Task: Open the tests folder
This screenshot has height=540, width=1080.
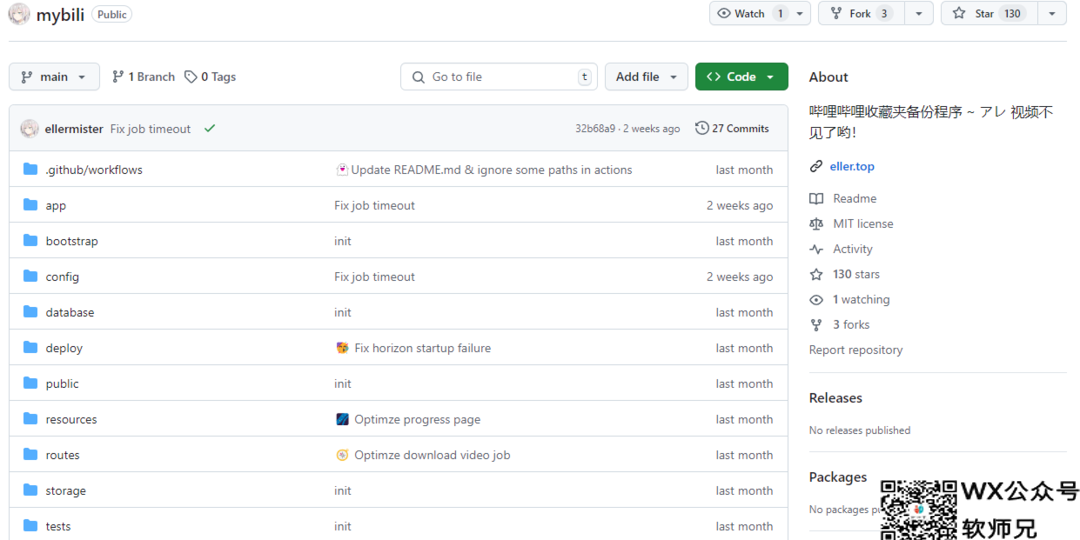Action: 58,526
